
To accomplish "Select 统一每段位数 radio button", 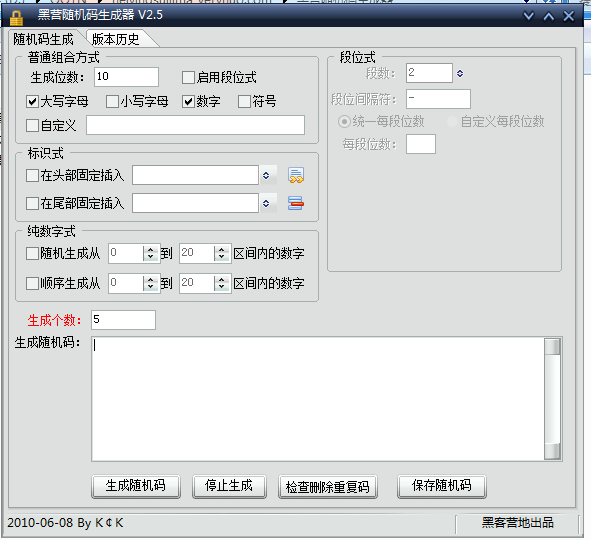I will pos(344,121).
